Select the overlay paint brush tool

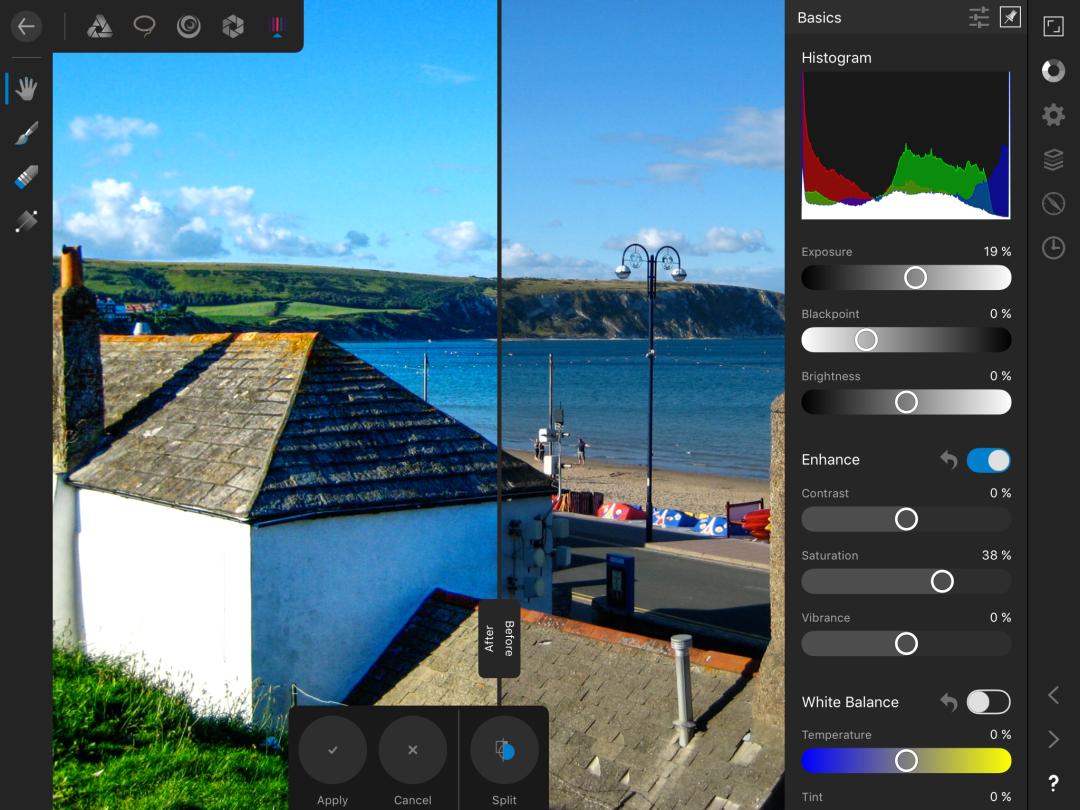26,133
